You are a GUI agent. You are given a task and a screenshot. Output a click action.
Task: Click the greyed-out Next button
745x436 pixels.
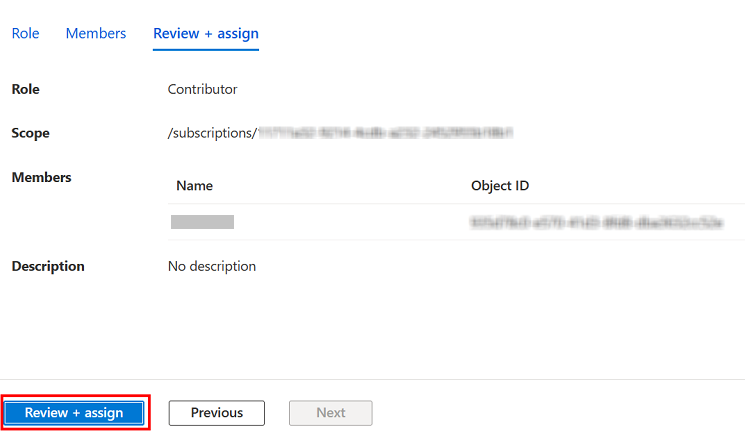click(330, 412)
